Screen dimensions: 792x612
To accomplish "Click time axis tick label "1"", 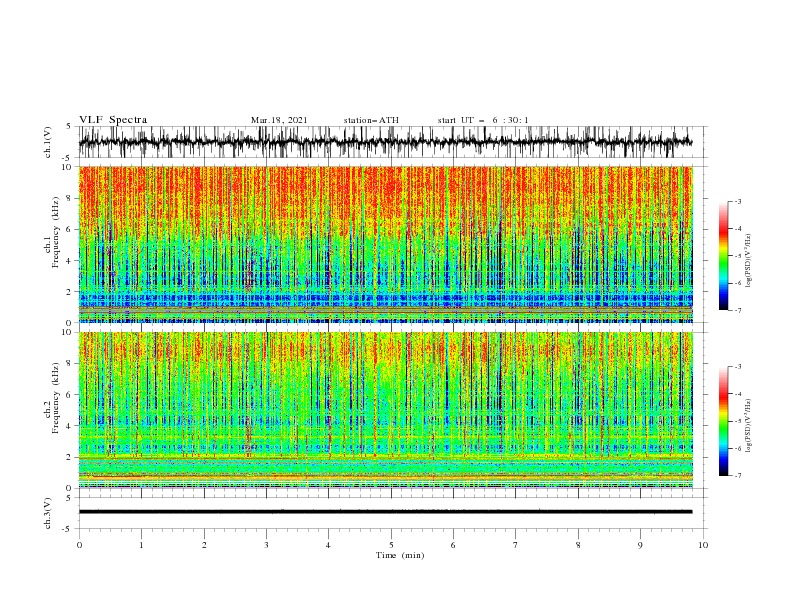I will pyautogui.click(x=141, y=545).
